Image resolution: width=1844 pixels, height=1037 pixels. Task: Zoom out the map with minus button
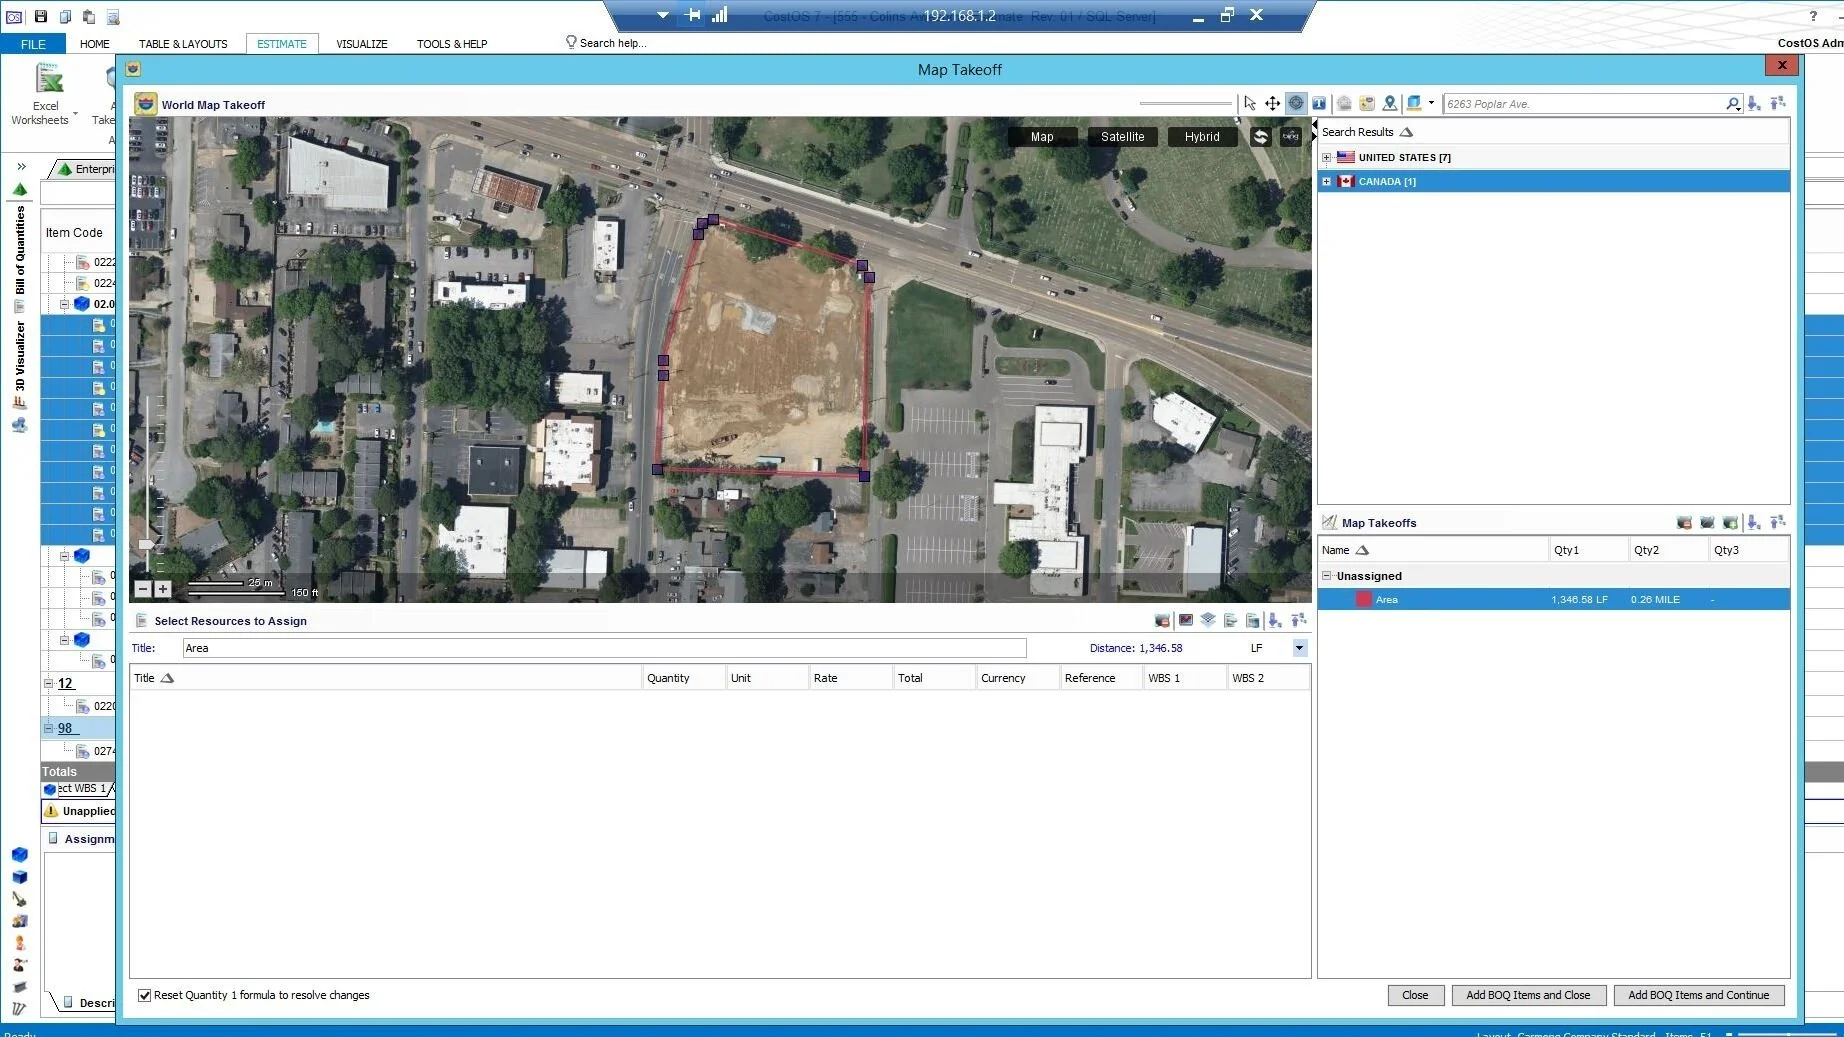143,589
